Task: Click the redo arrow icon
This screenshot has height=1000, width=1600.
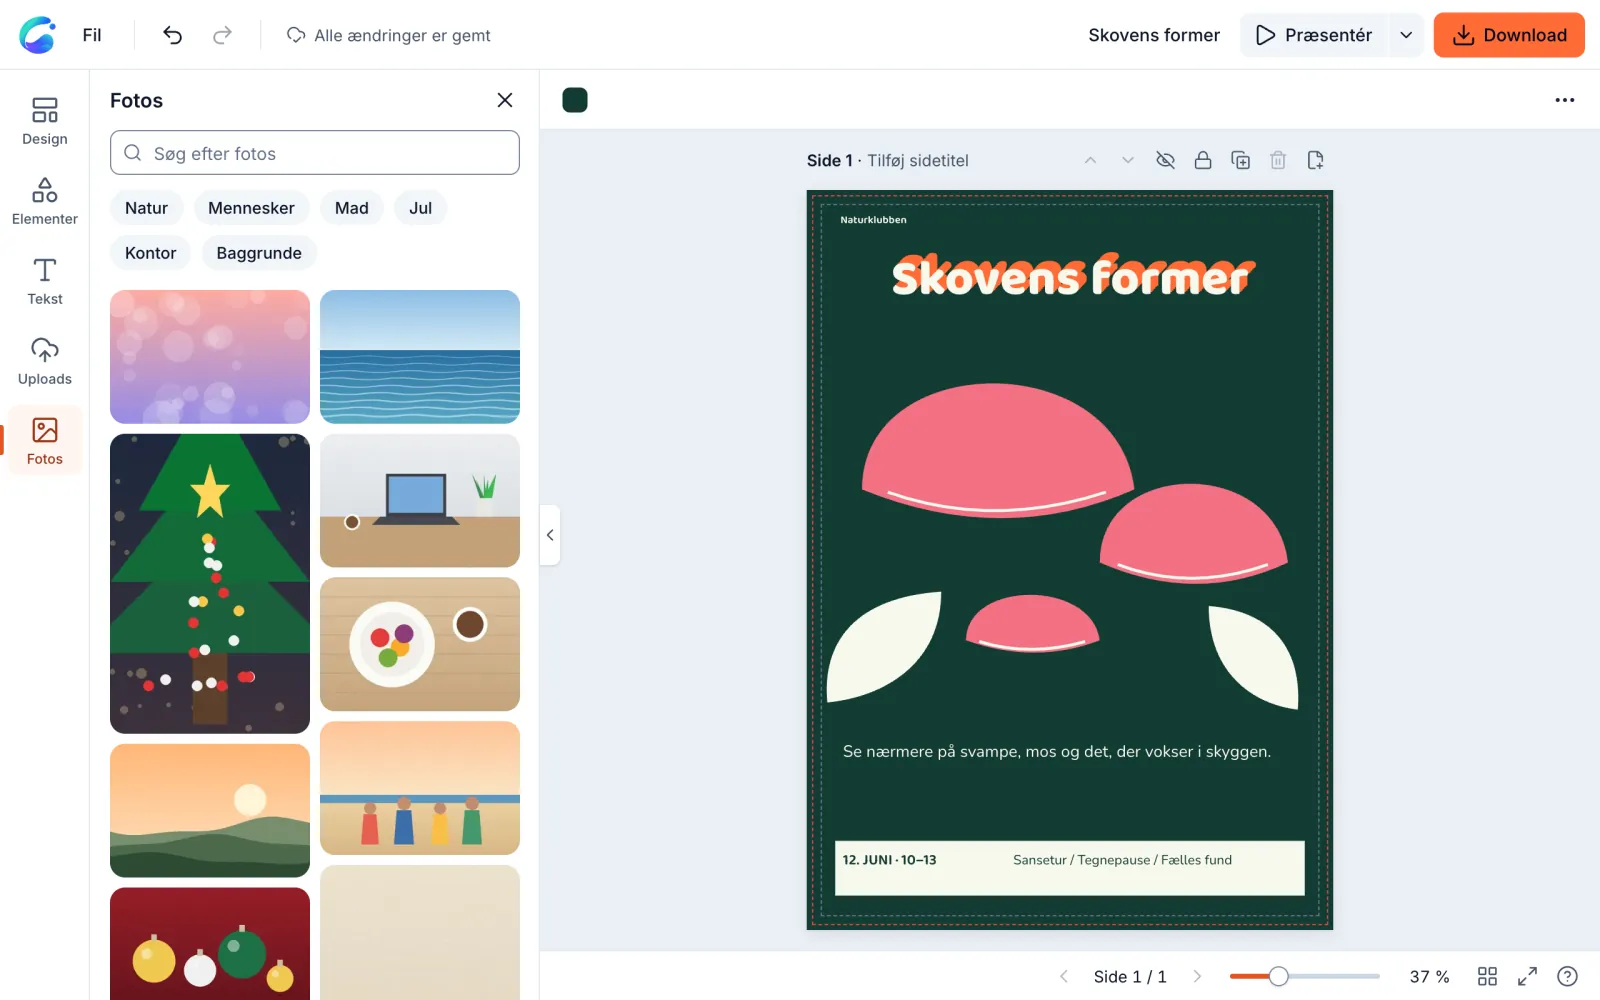Action: pyautogui.click(x=222, y=35)
